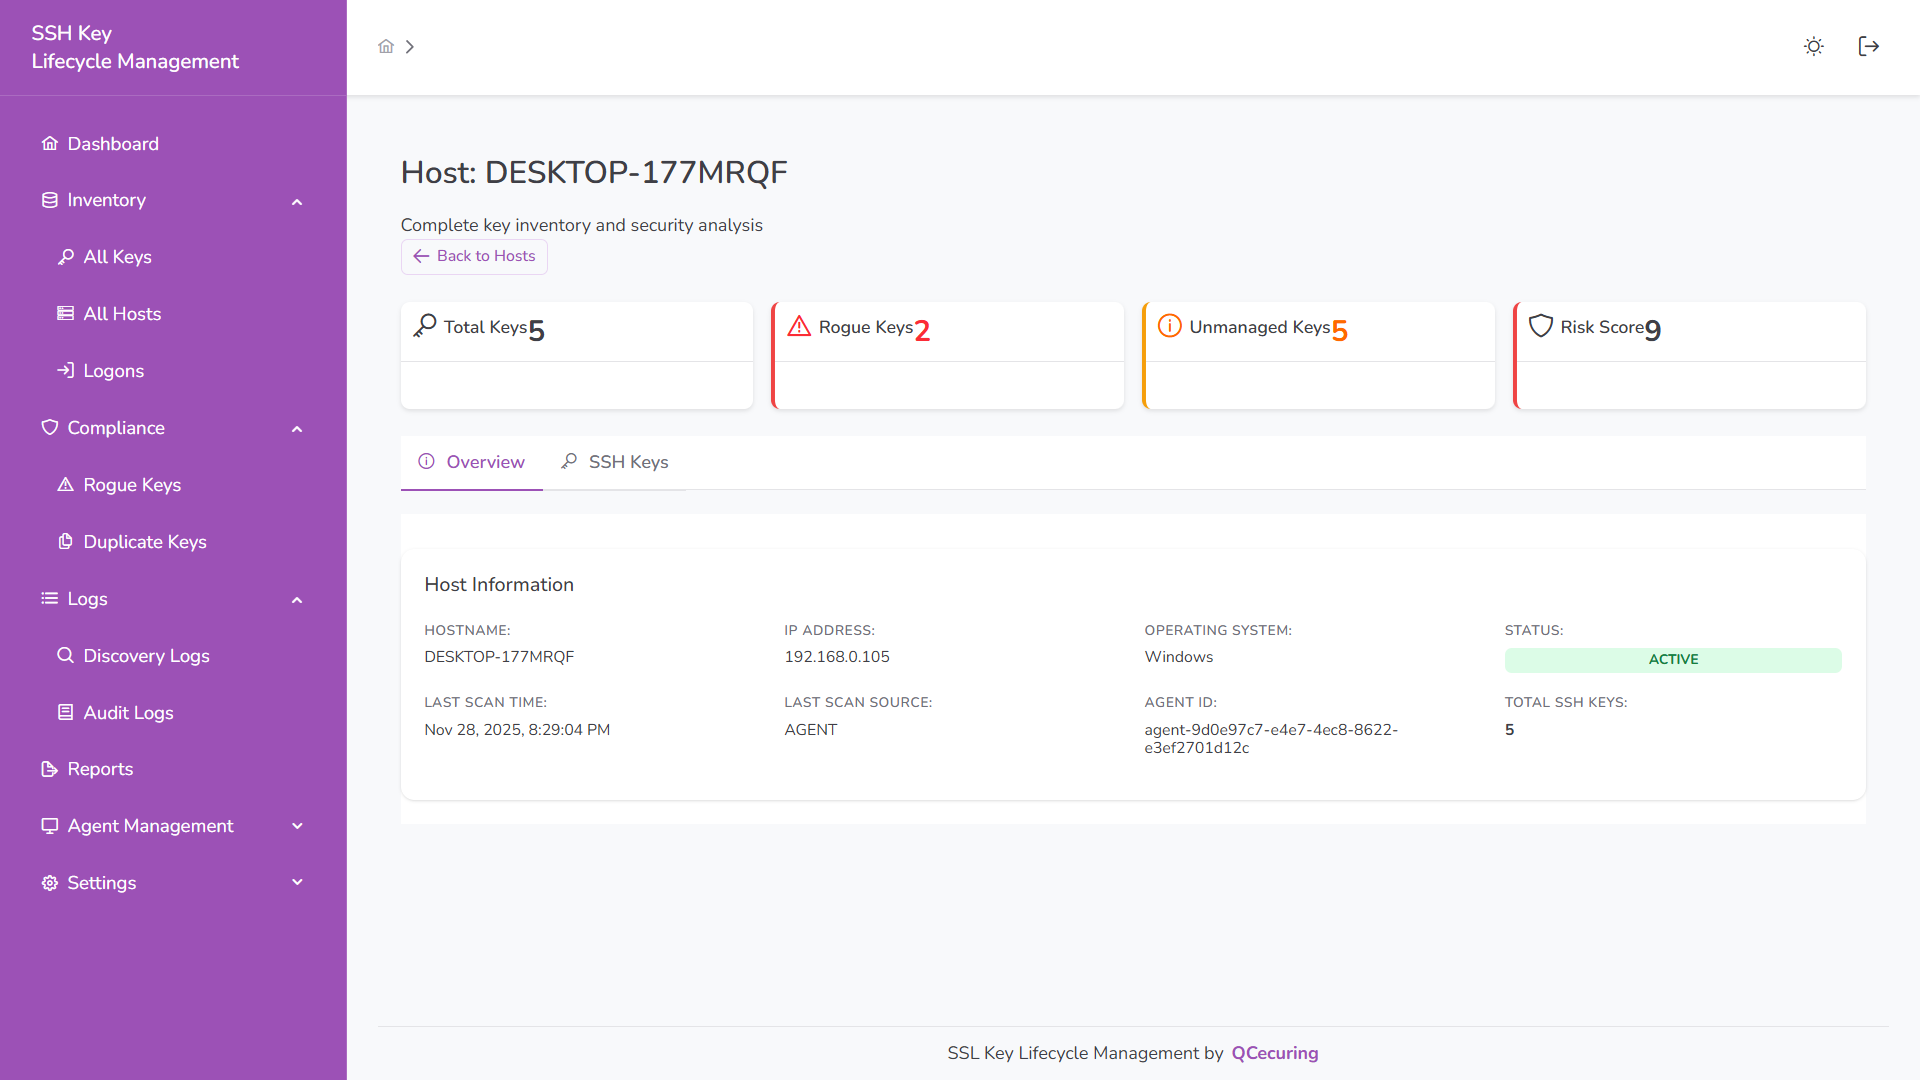
Task: Open the QCecuring link in footer
Action: [x=1275, y=1053]
